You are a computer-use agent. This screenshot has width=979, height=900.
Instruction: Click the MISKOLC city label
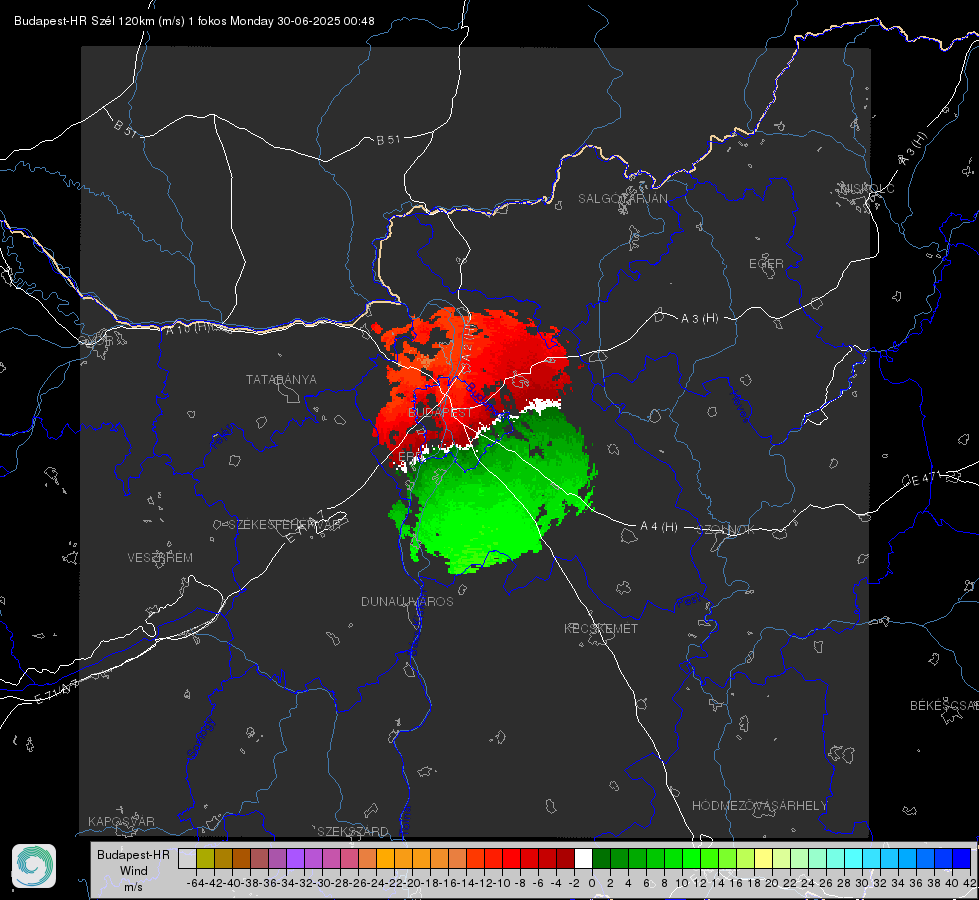click(867, 188)
